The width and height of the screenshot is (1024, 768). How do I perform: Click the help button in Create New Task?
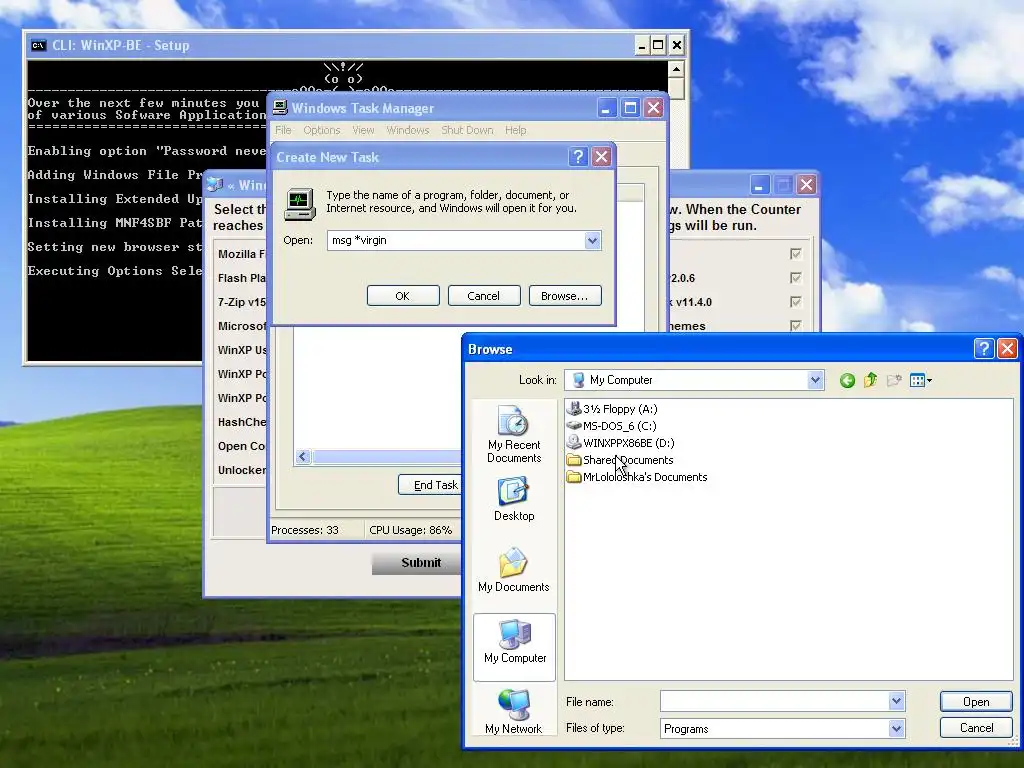pyautogui.click(x=578, y=157)
